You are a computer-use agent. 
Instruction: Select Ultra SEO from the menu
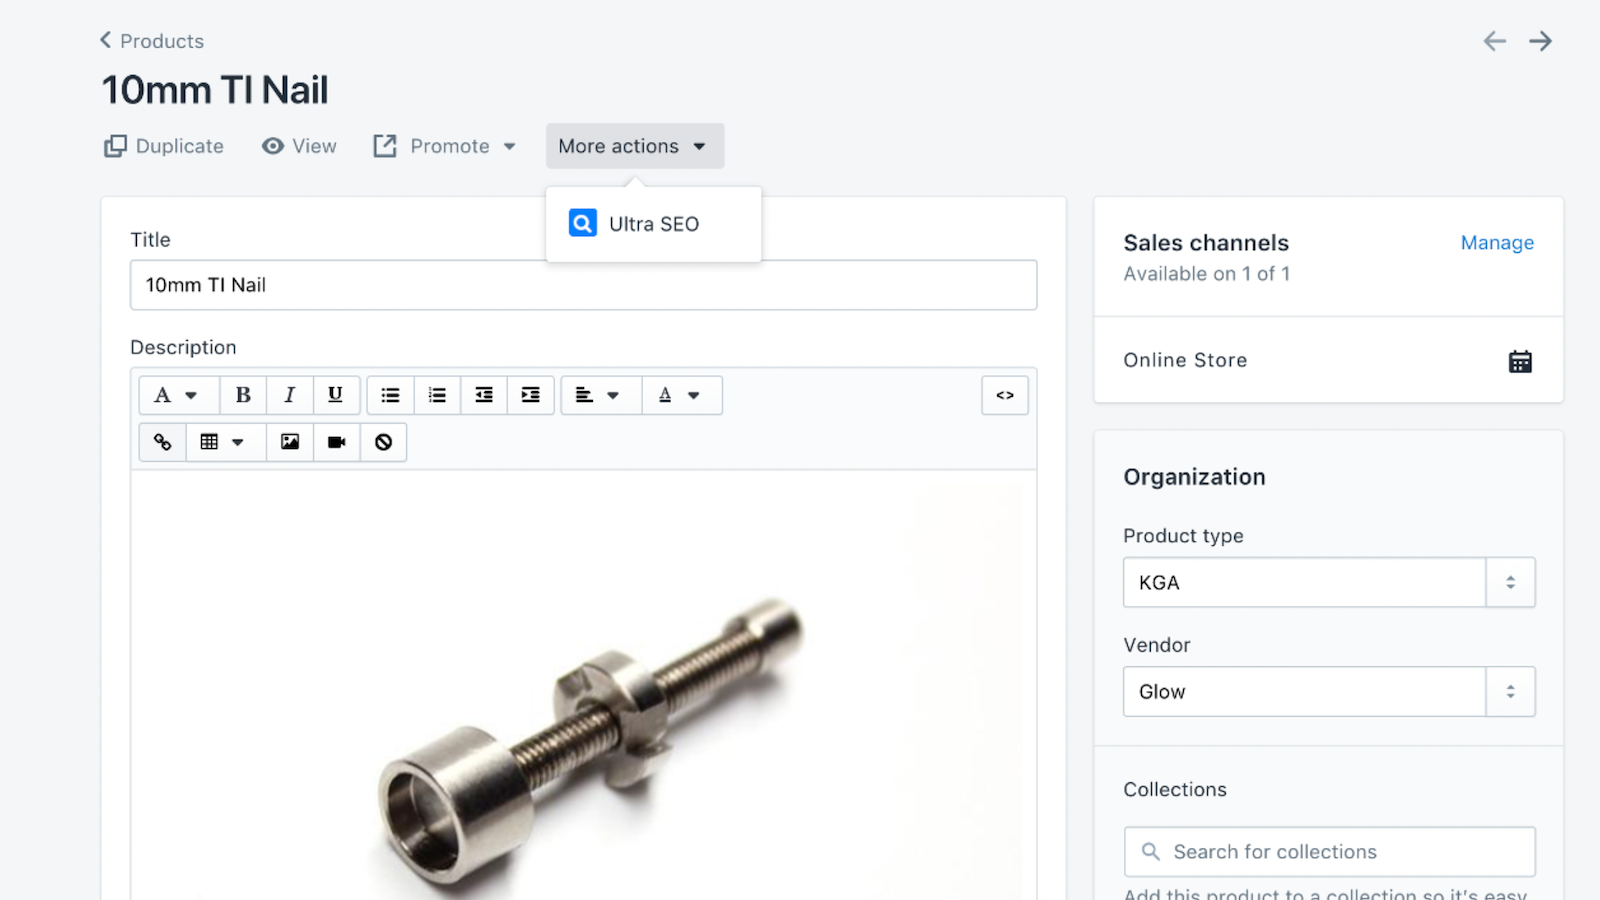(653, 223)
